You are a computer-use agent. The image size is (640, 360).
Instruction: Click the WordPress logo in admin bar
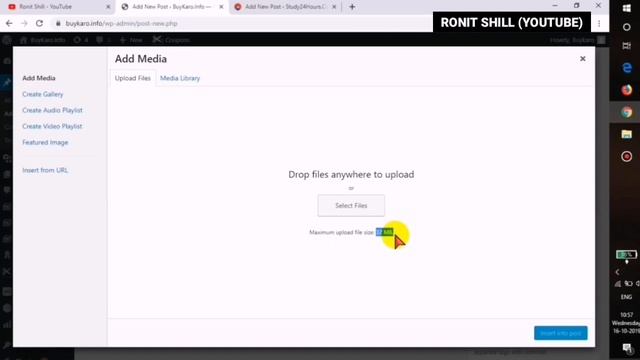7,40
